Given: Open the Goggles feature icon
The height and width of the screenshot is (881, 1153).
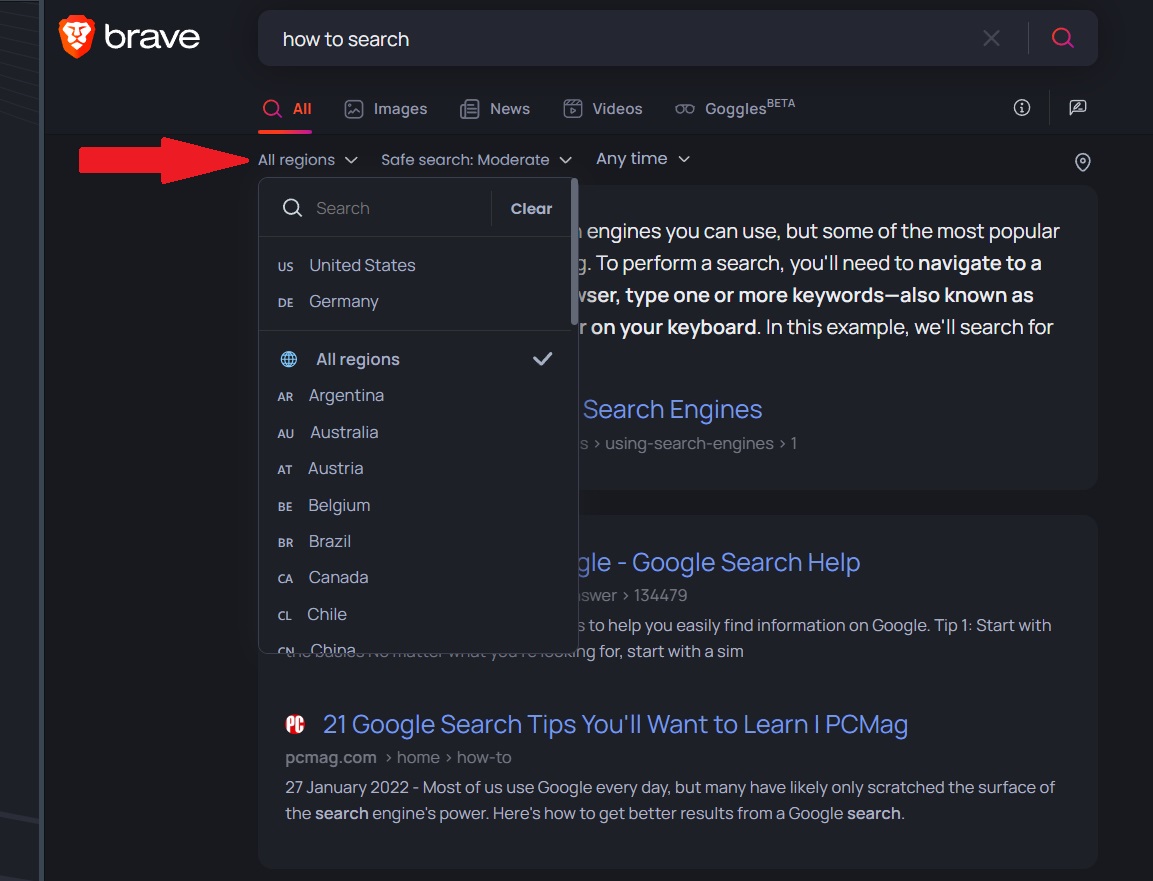Looking at the screenshot, I should pyautogui.click(x=684, y=108).
